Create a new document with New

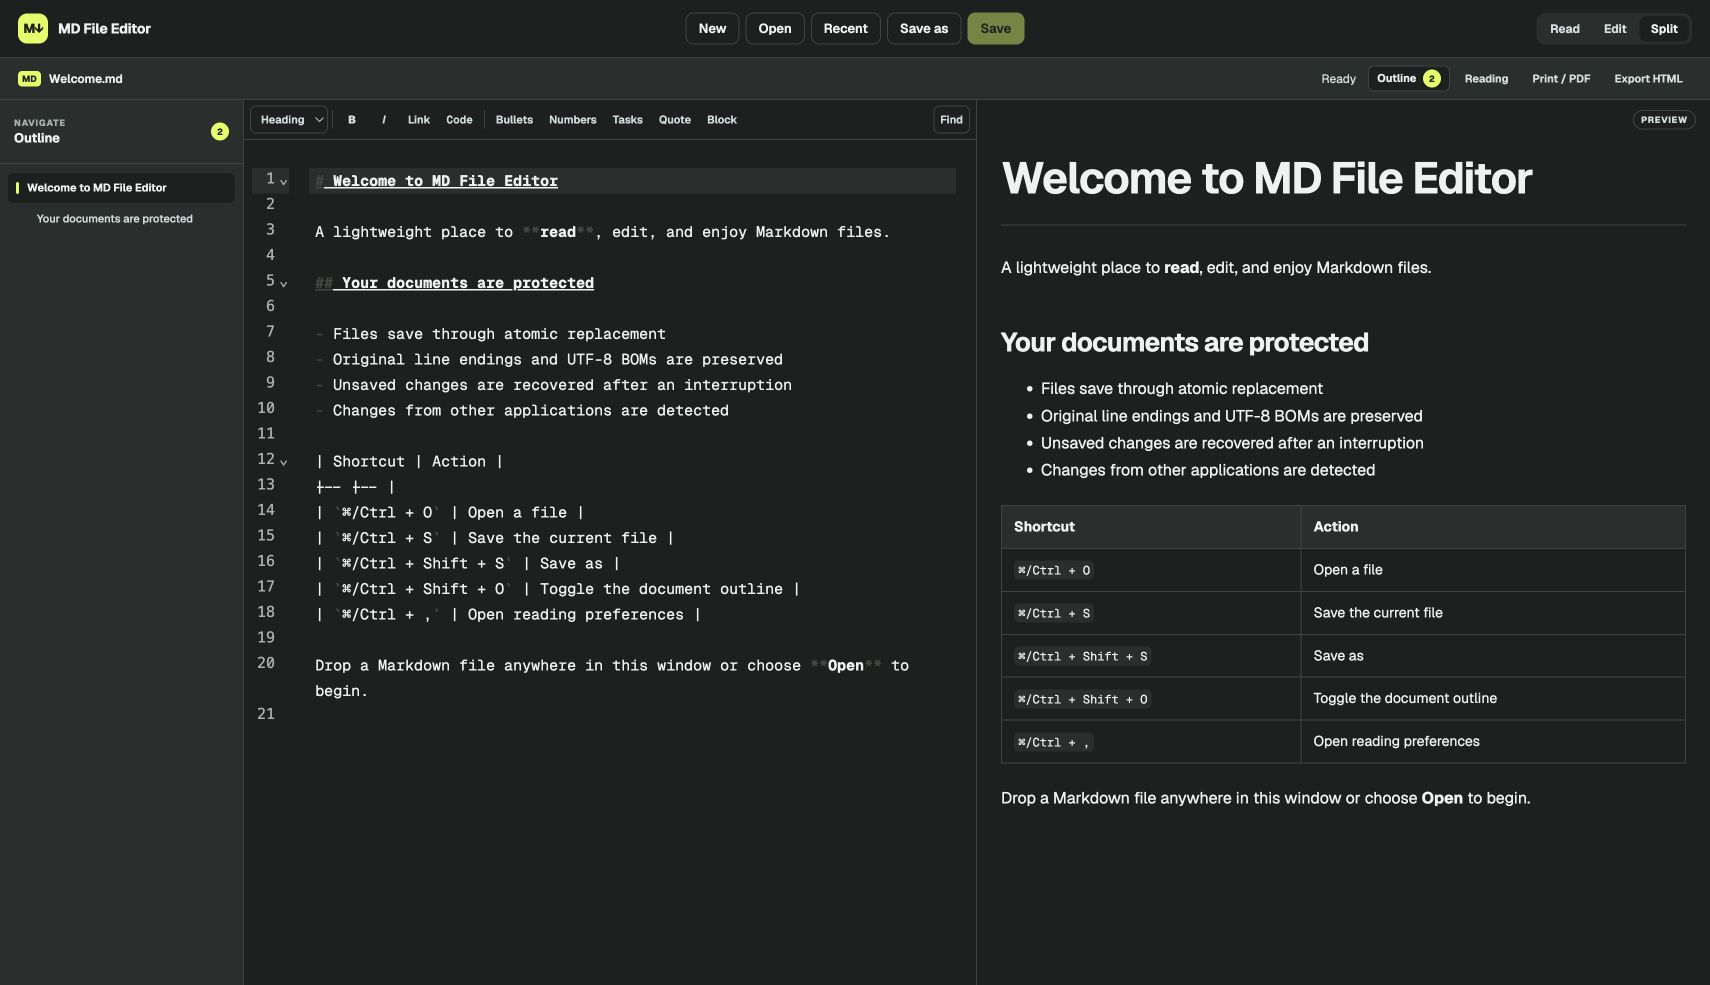pos(712,29)
